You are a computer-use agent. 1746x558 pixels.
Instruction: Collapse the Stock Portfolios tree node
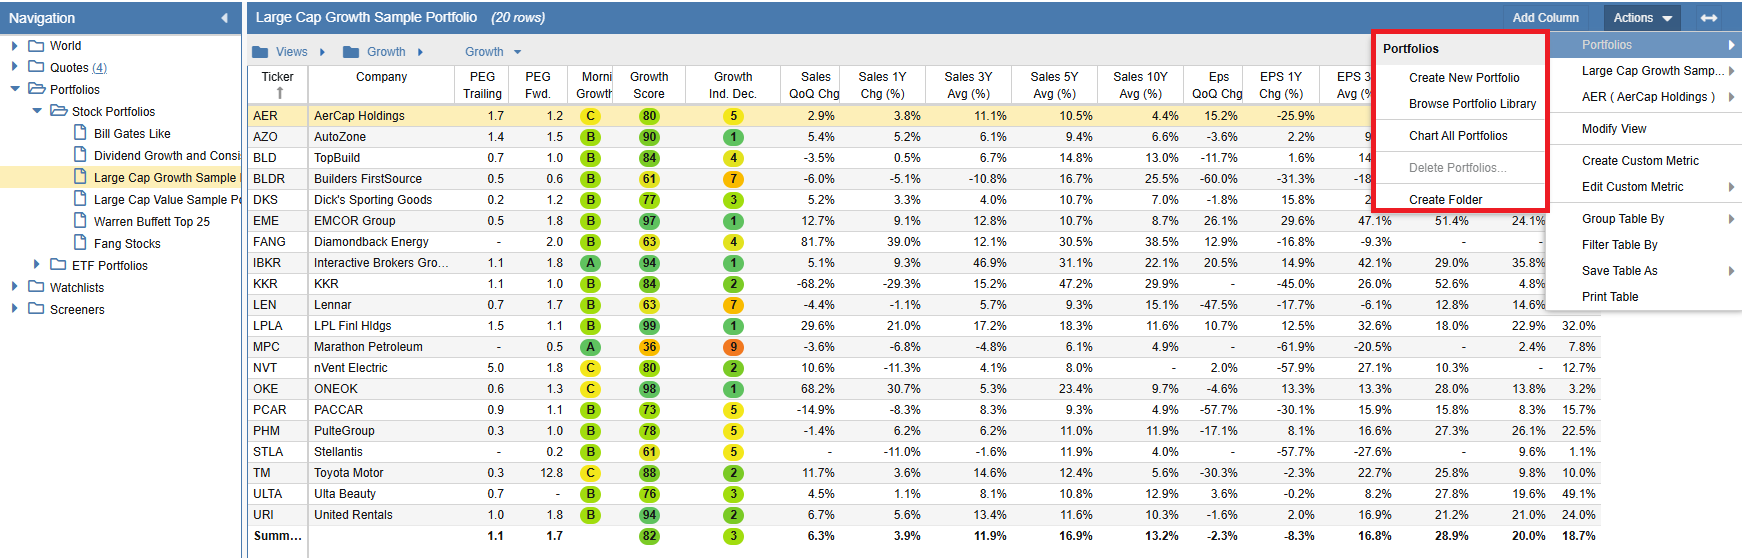tap(37, 111)
